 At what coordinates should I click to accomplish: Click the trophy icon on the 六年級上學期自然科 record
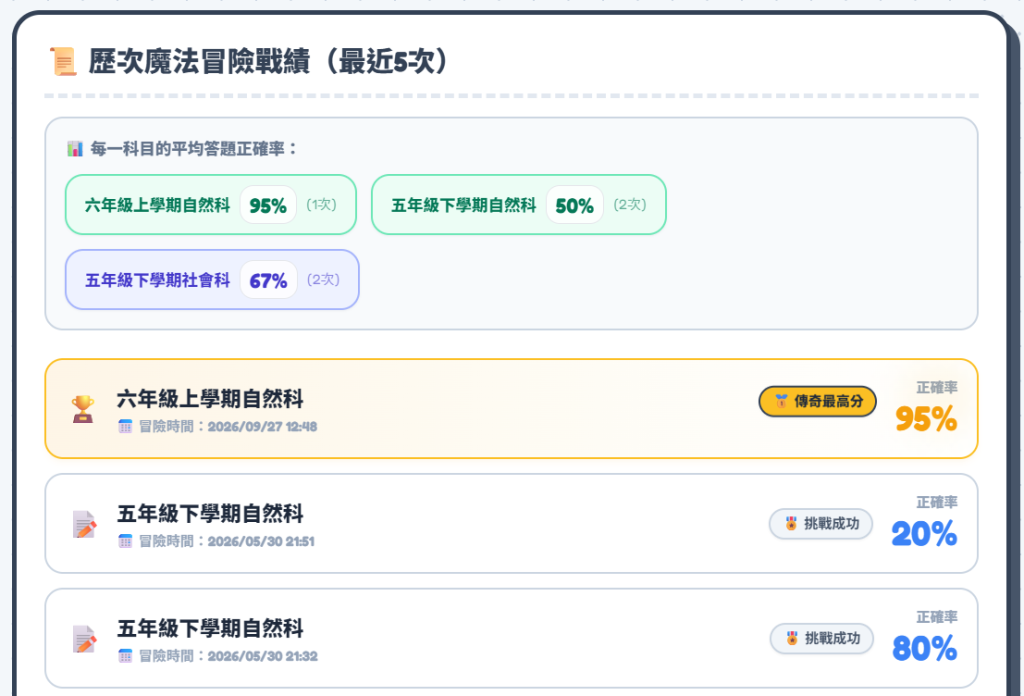83,409
